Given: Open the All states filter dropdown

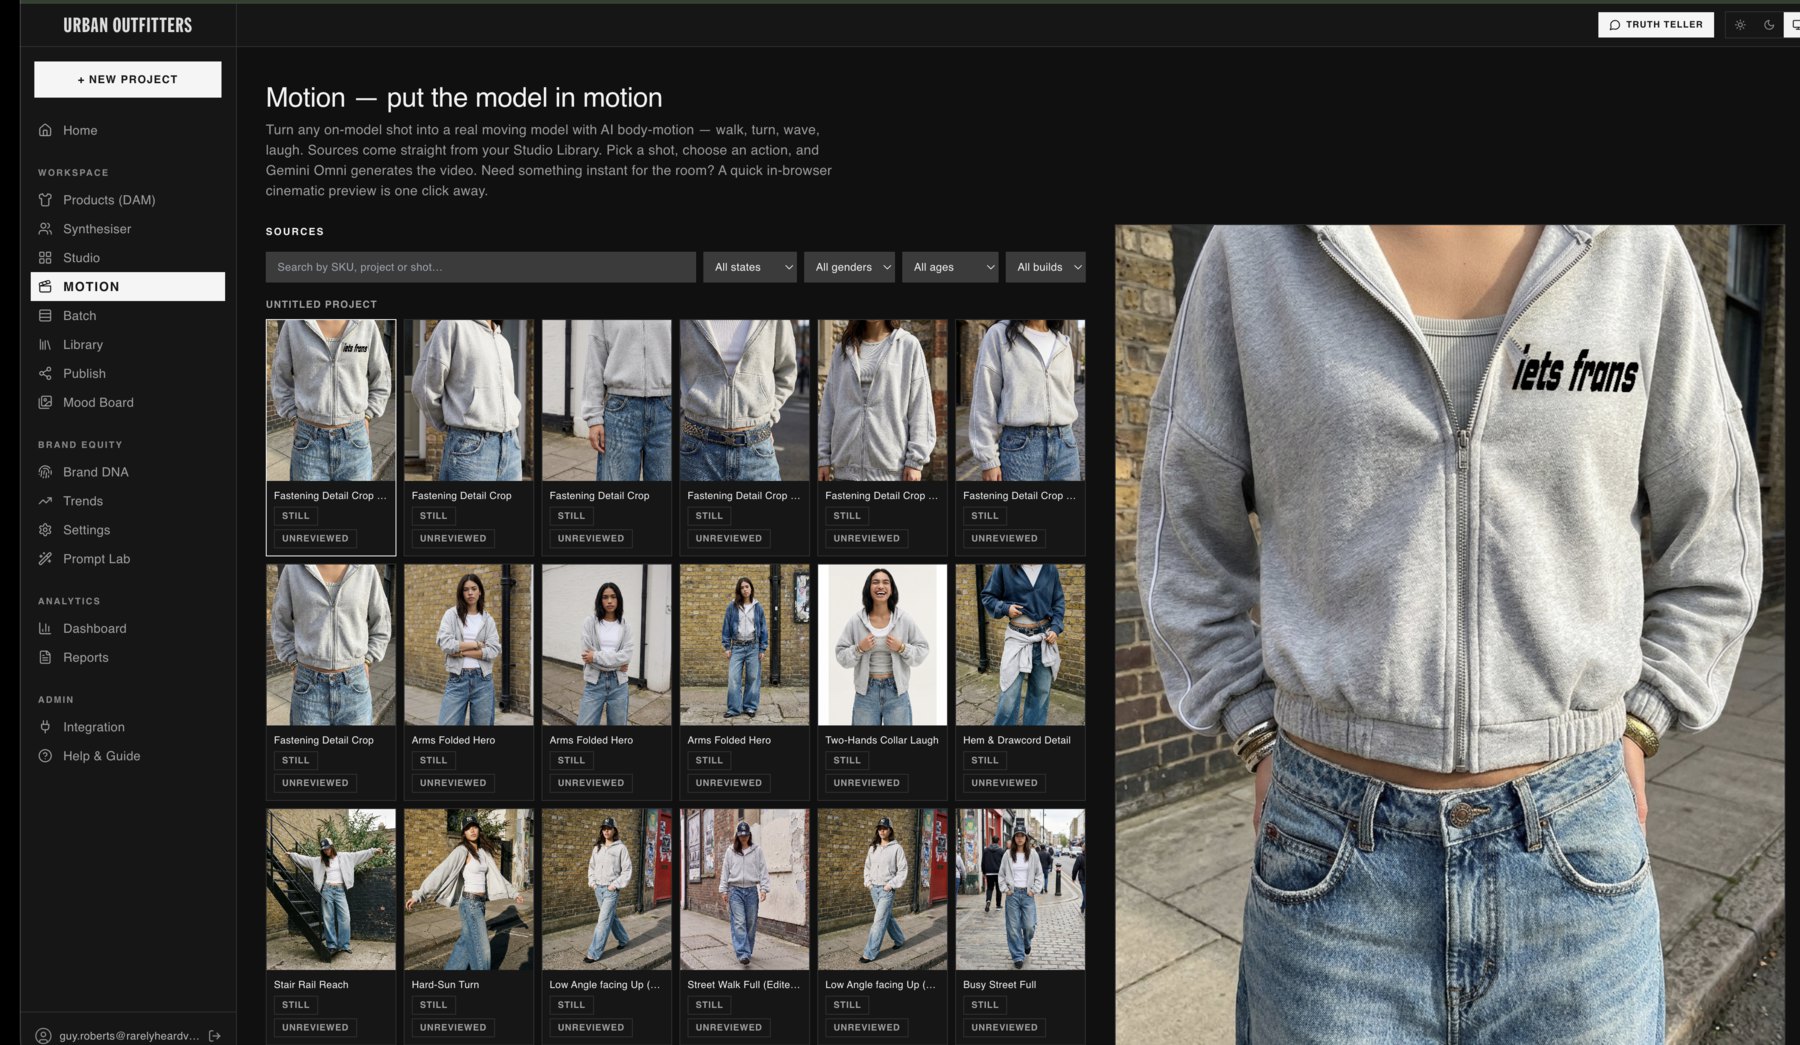Looking at the screenshot, I should tap(750, 267).
